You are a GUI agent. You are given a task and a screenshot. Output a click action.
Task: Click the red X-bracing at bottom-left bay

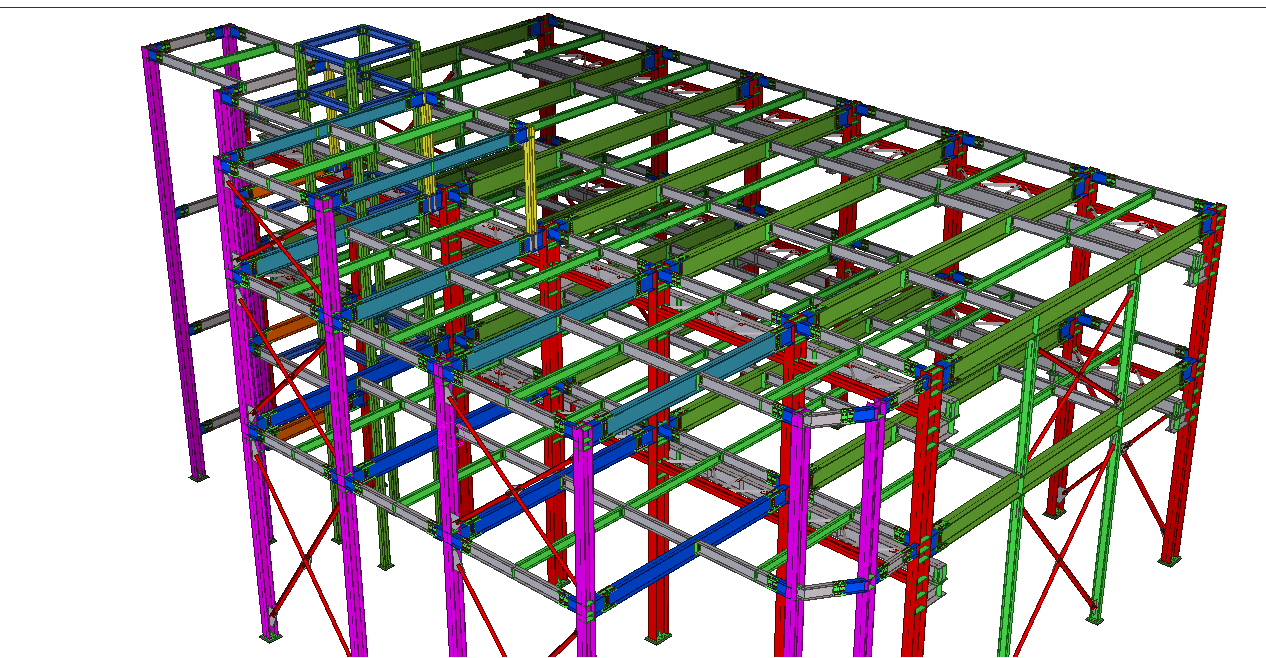tap(300, 560)
